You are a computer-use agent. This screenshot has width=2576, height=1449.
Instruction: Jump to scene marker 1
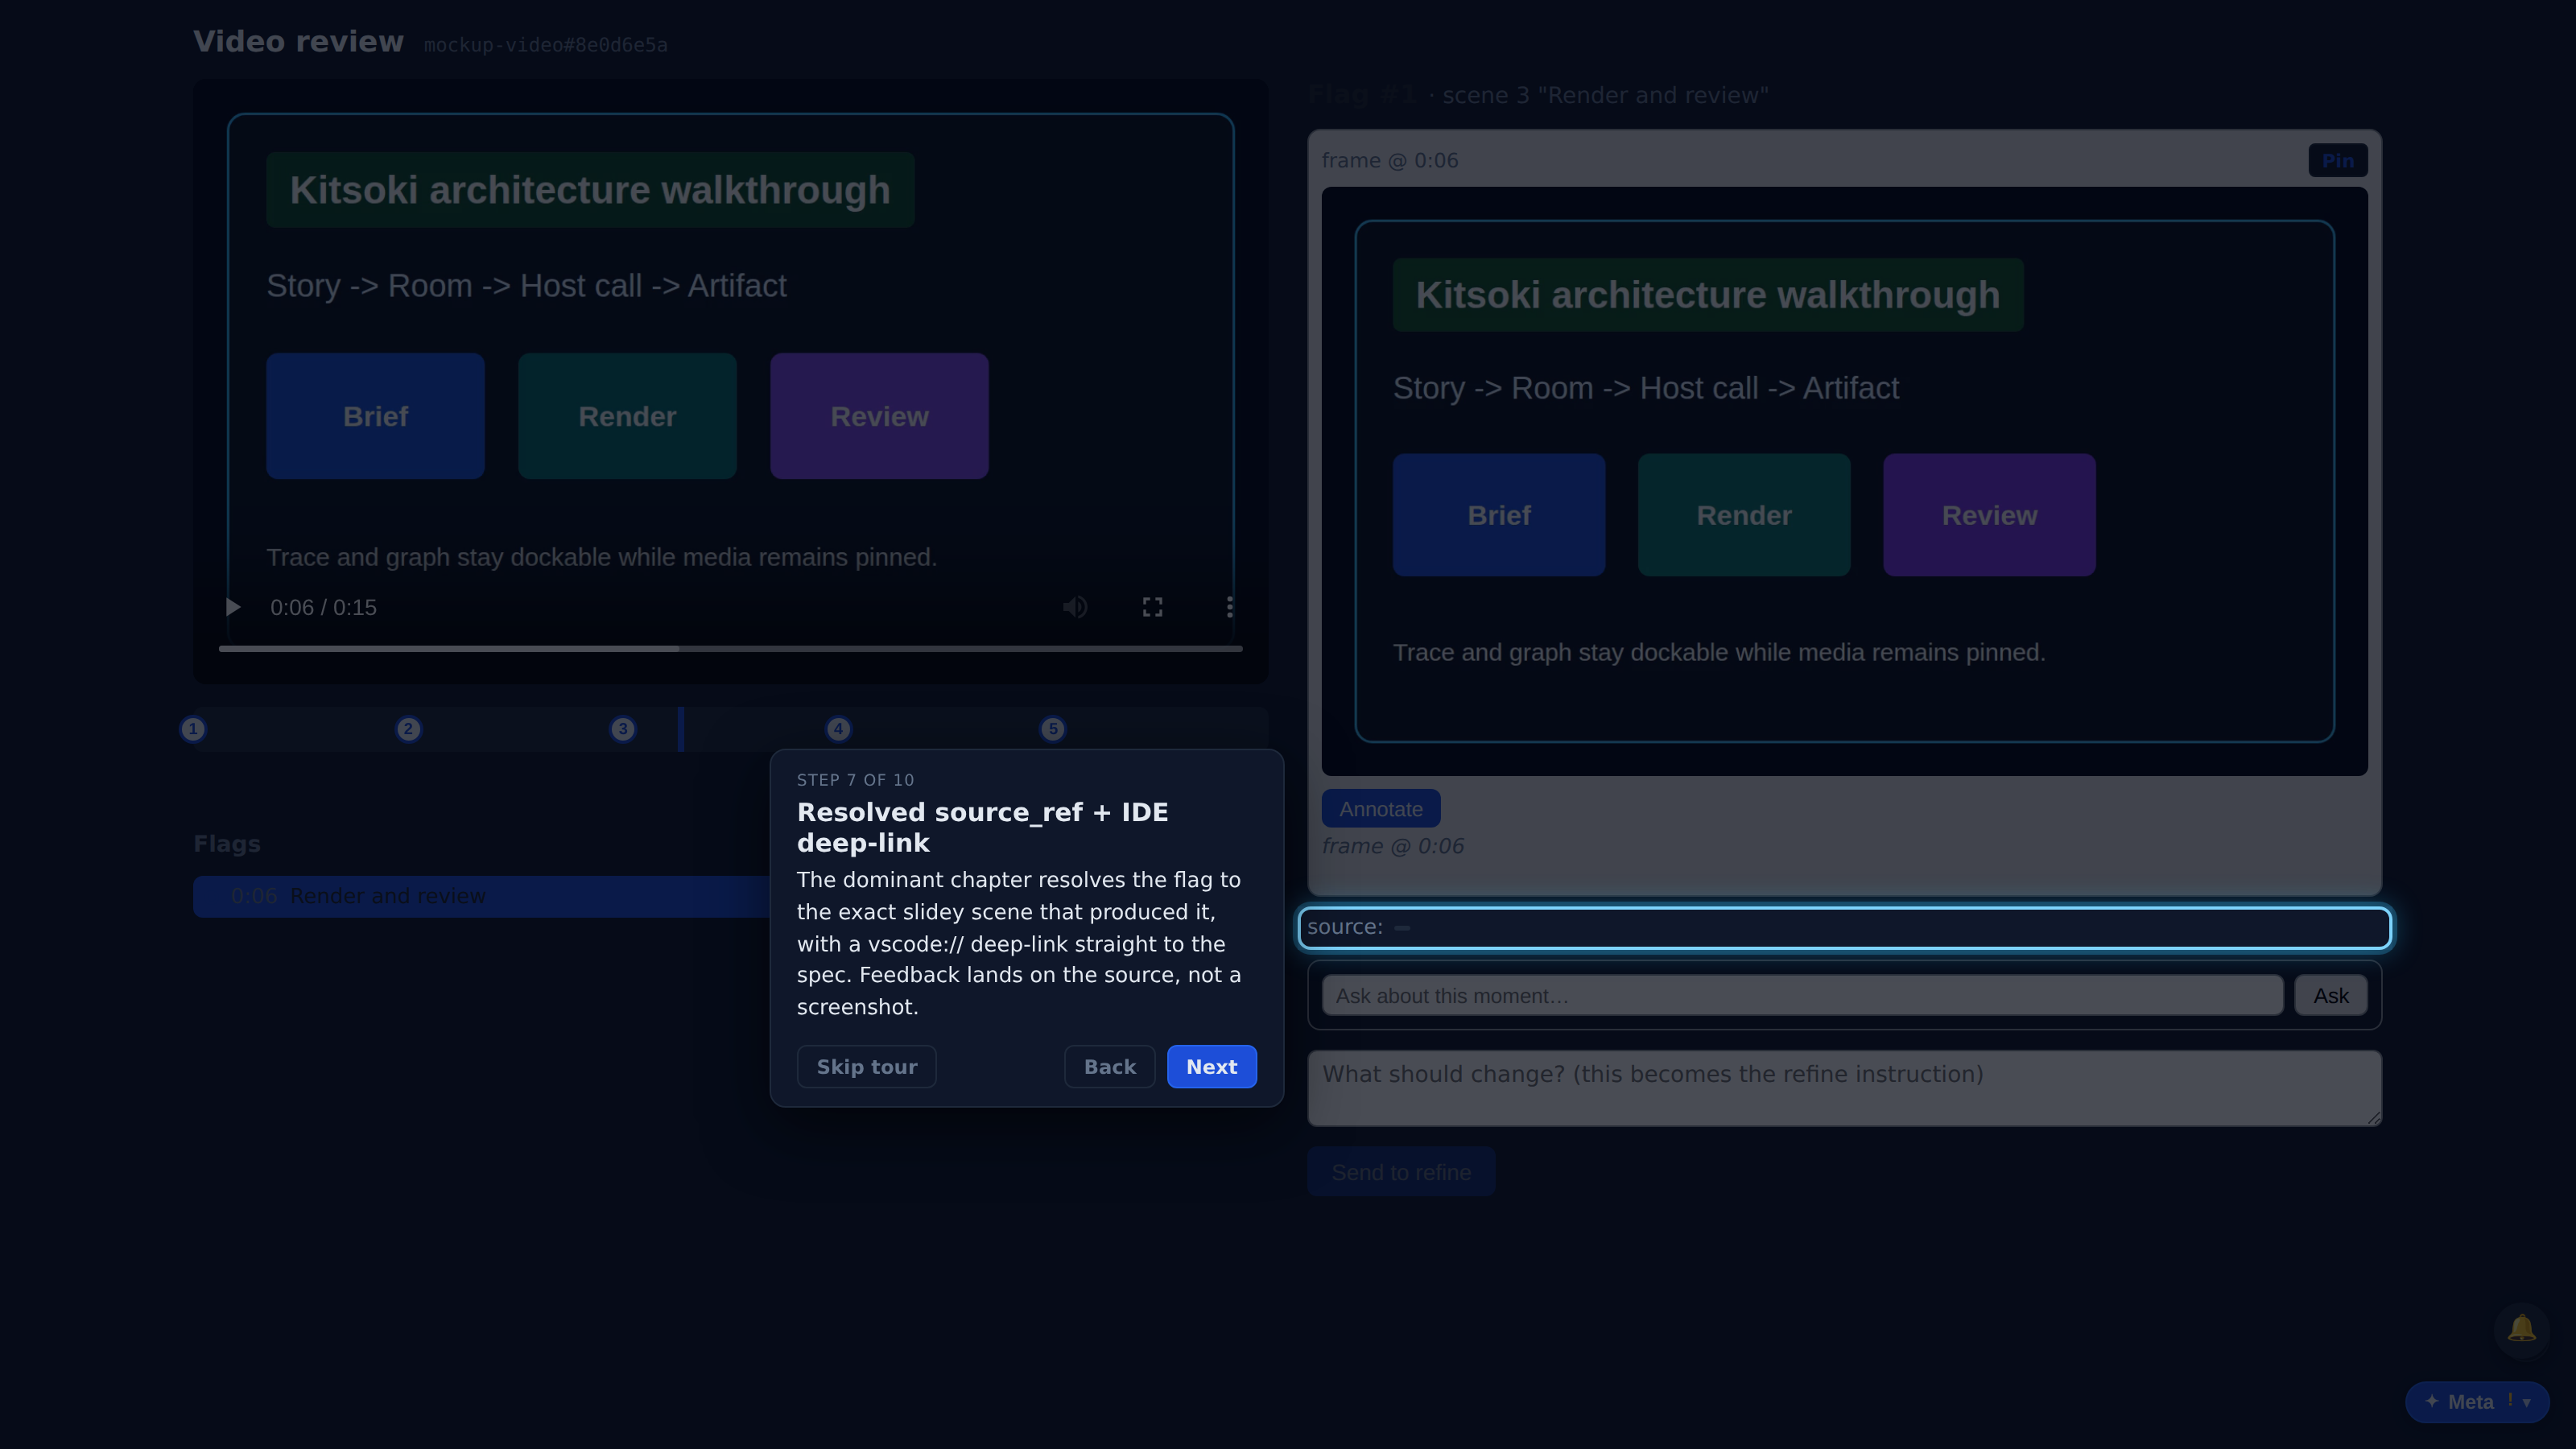[x=193, y=729]
